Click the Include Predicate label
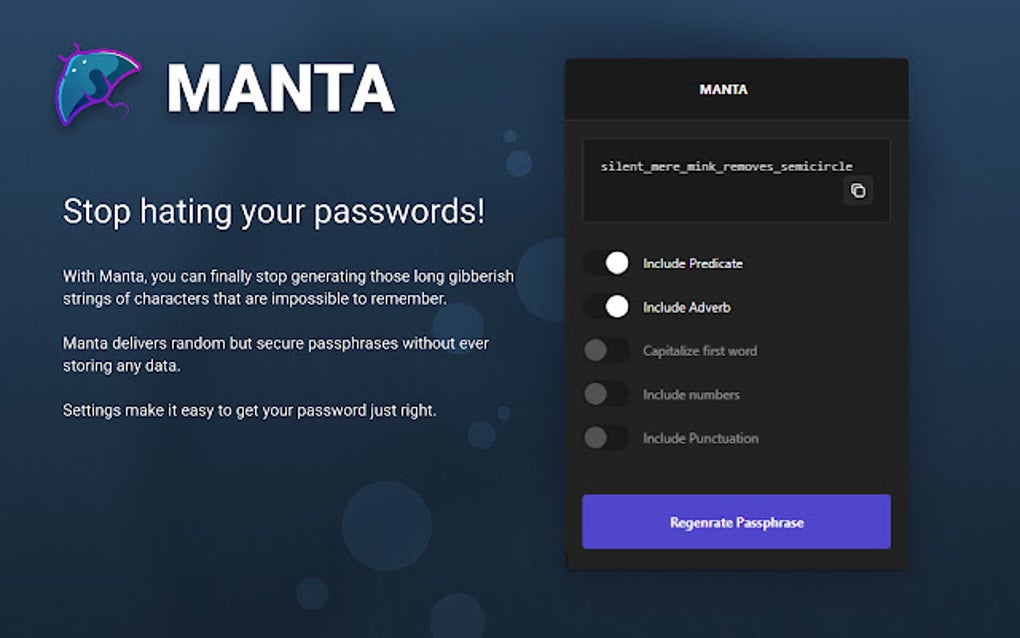The height and width of the screenshot is (638, 1020). tap(691, 263)
